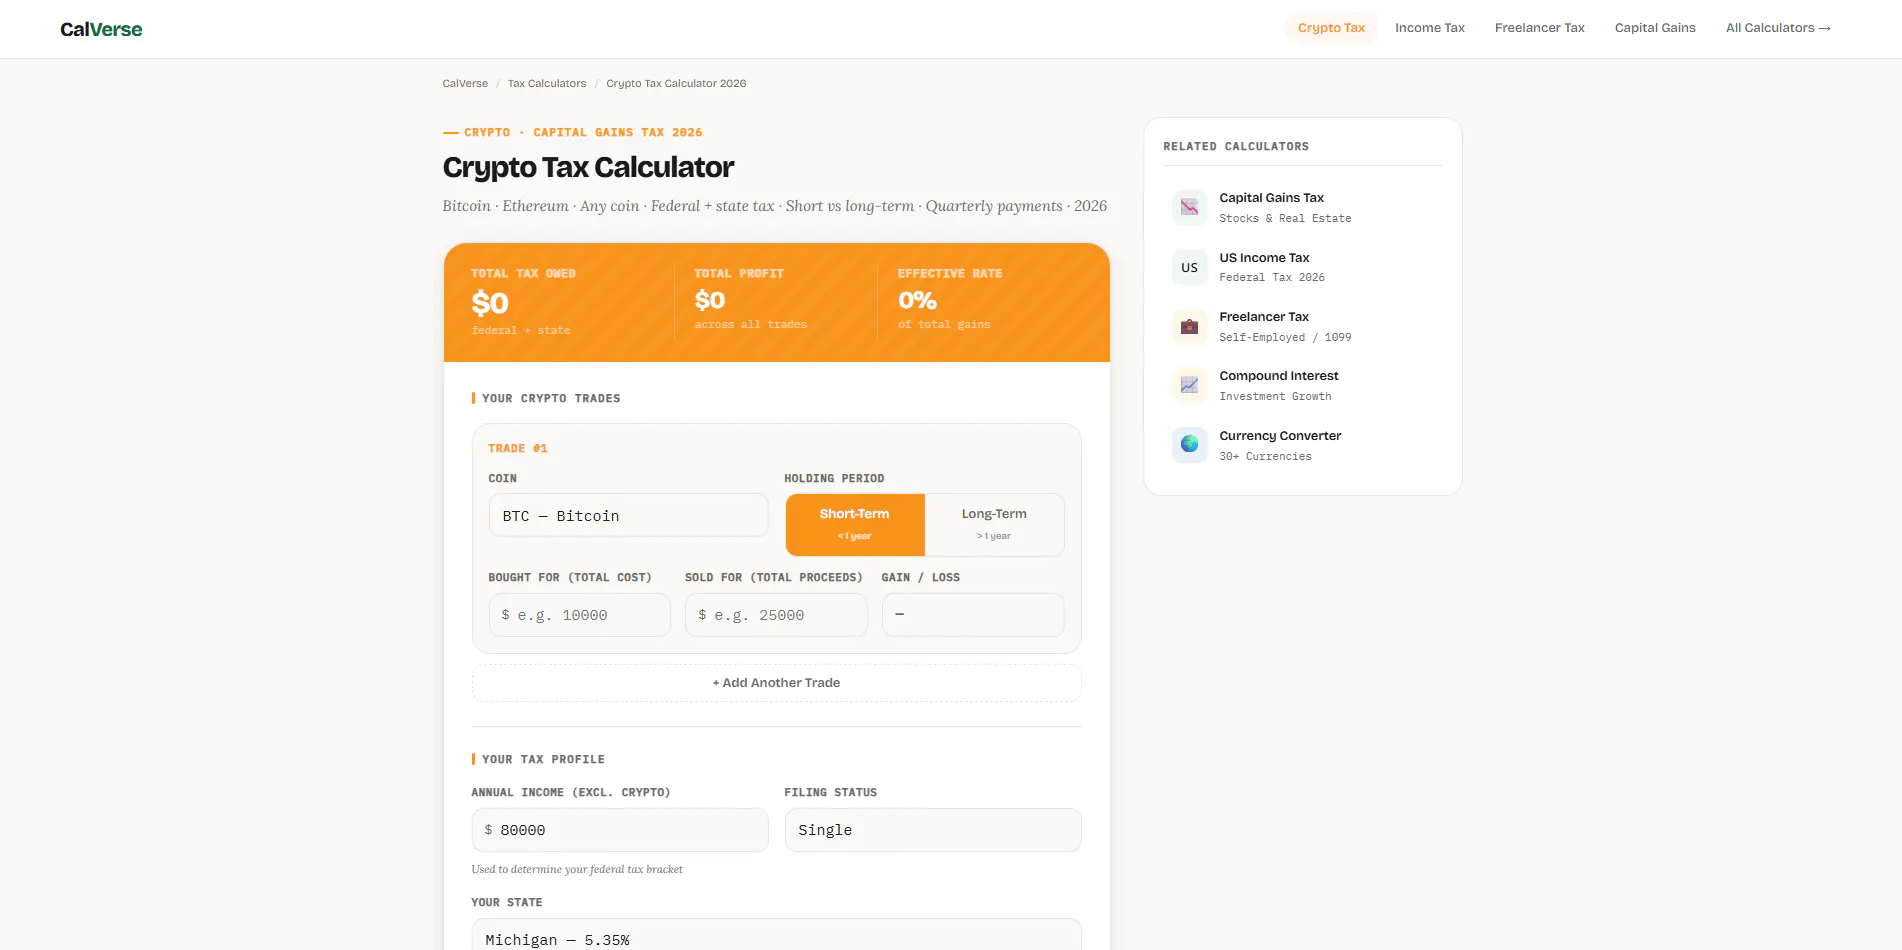Open Freelancer Tax related calculator link

(x=1302, y=326)
